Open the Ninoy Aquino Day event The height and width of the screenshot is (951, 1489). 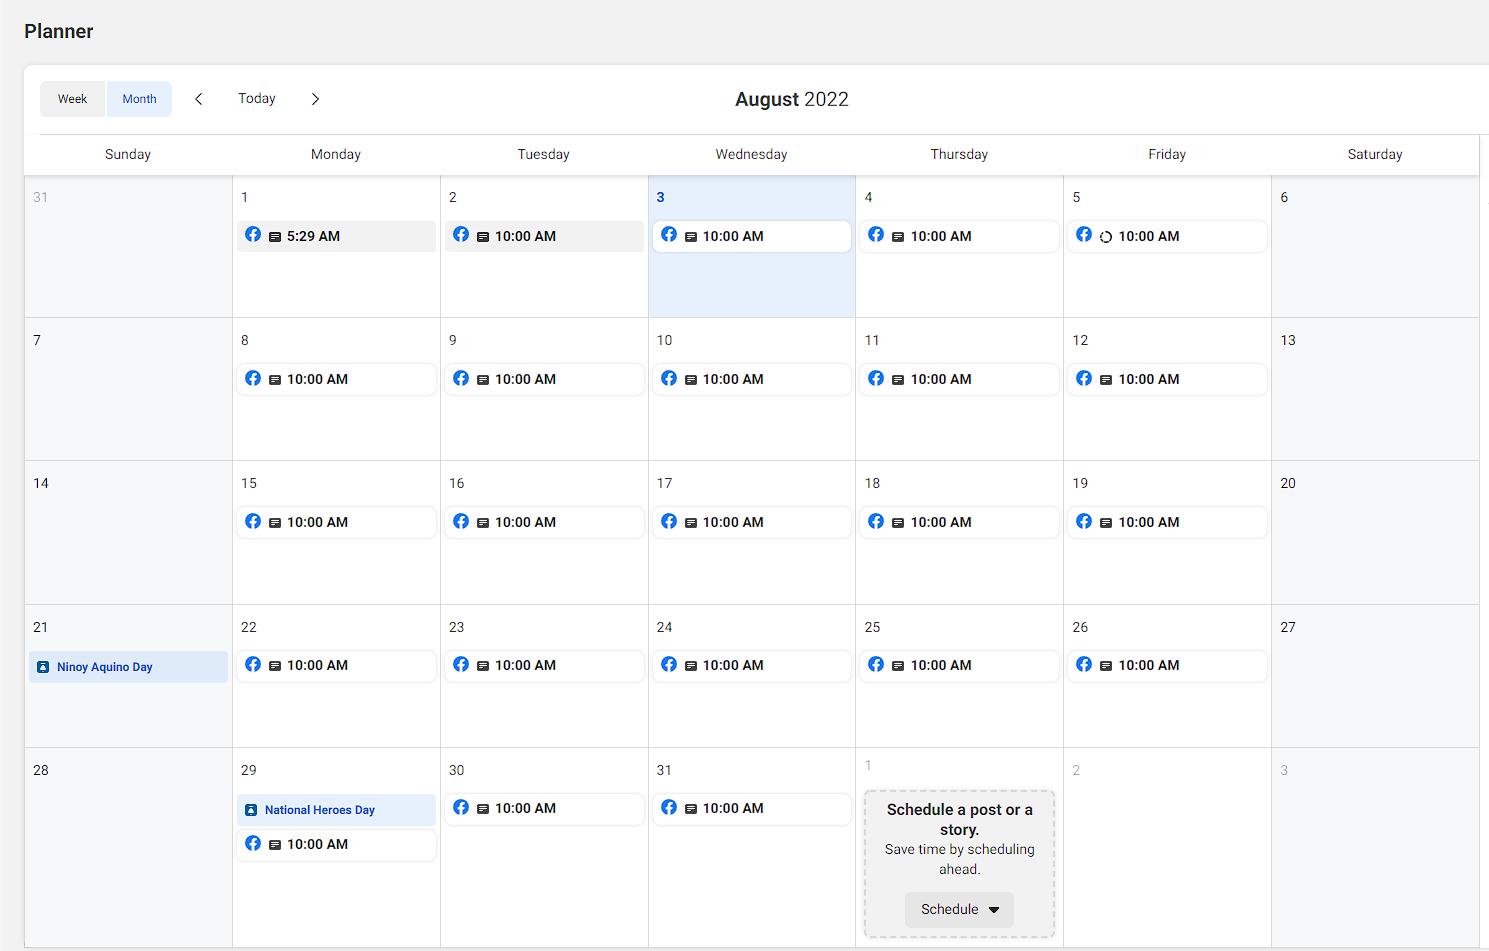pyautogui.click(x=128, y=667)
